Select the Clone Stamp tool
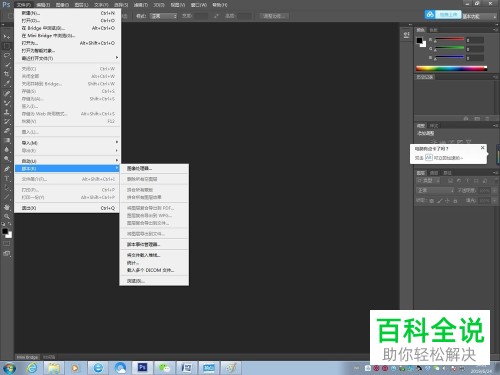This screenshot has height=375, width=500. tap(7, 112)
